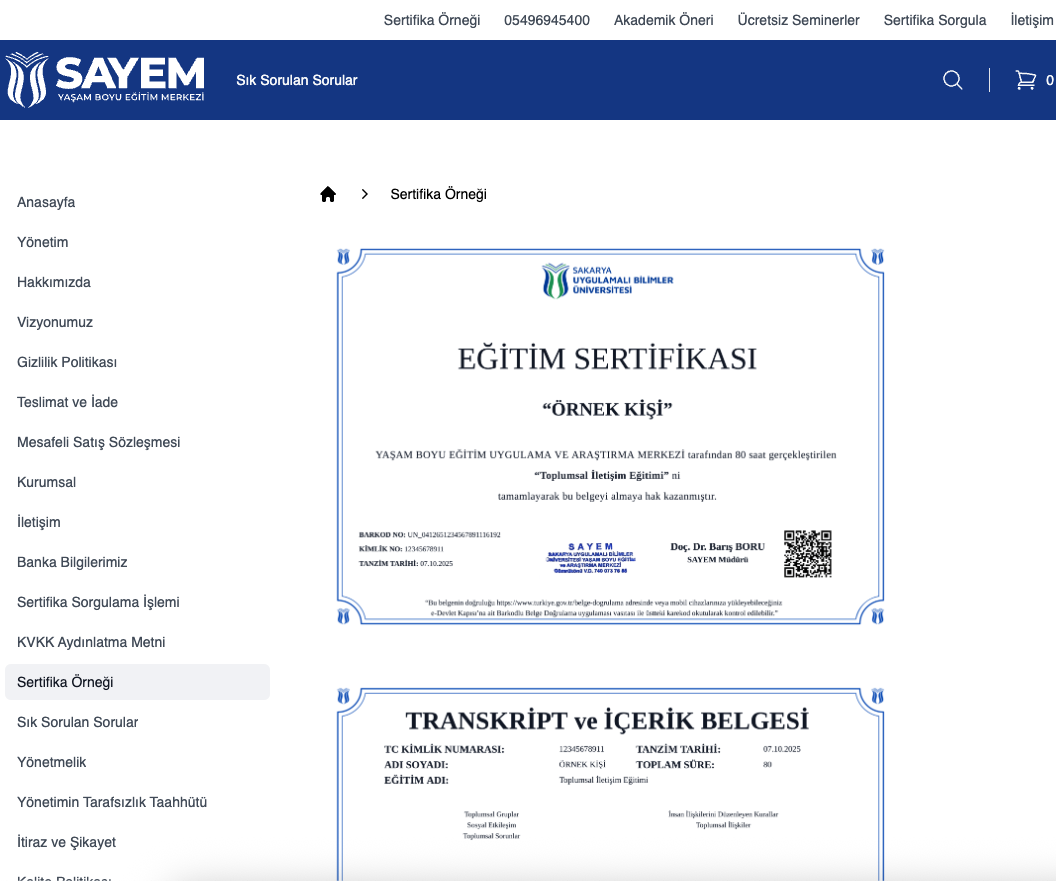Open the shopping cart icon
The width and height of the screenshot is (1056, 881).
1025,80
